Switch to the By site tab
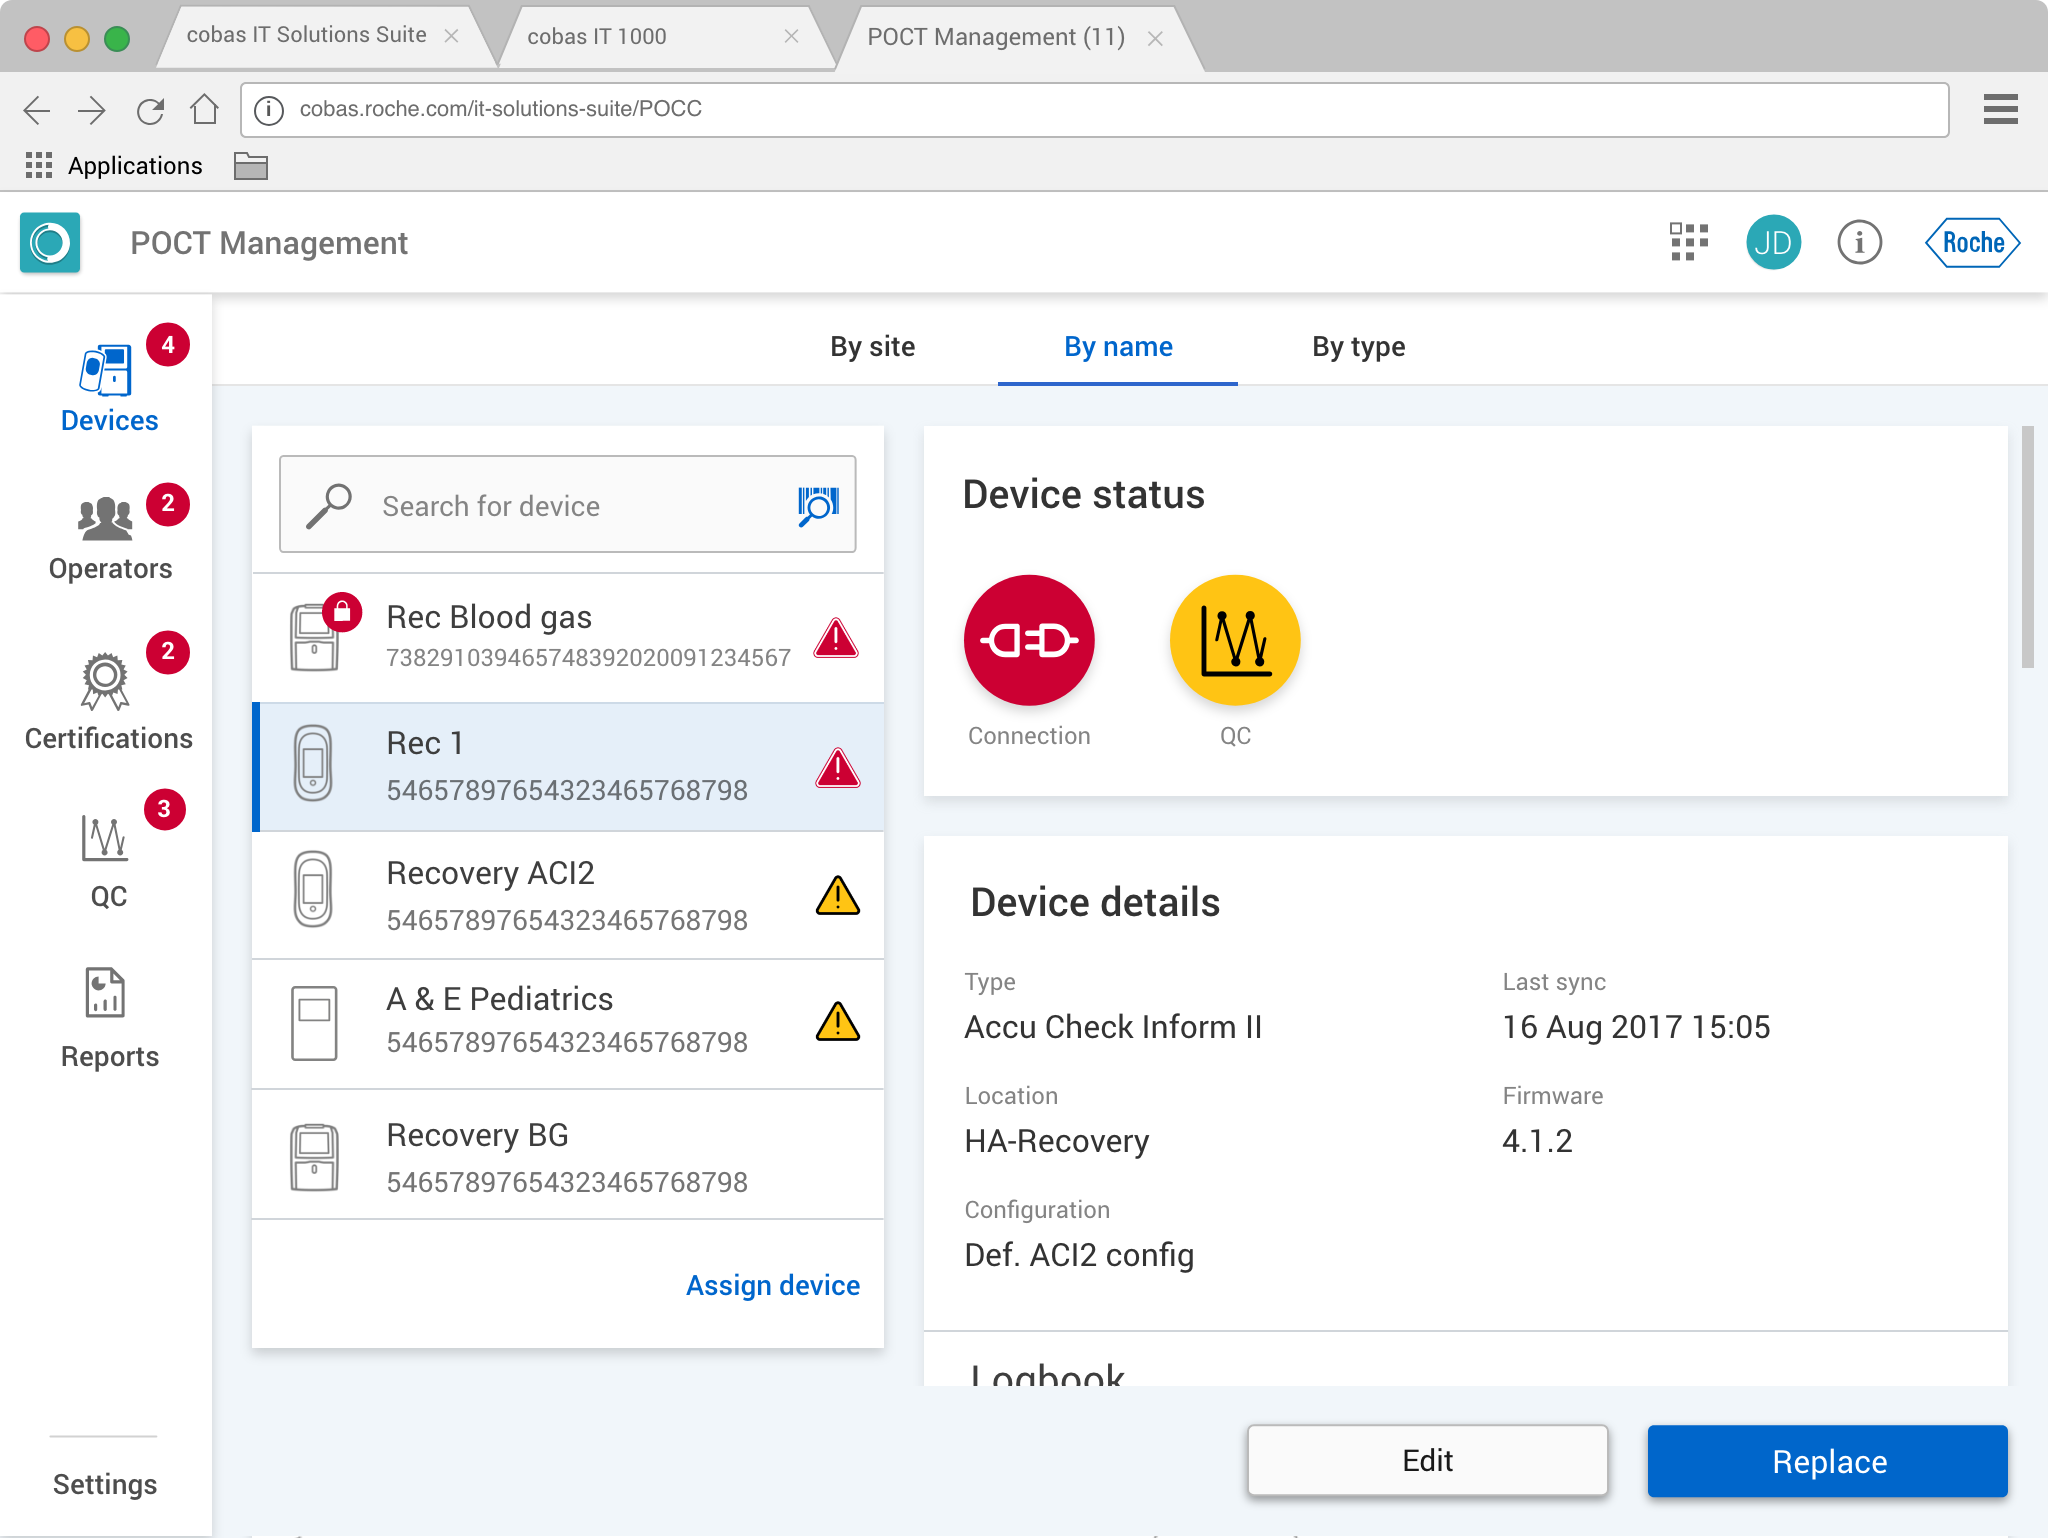Screen dimensions: 2048x1538 coord(872,347)
